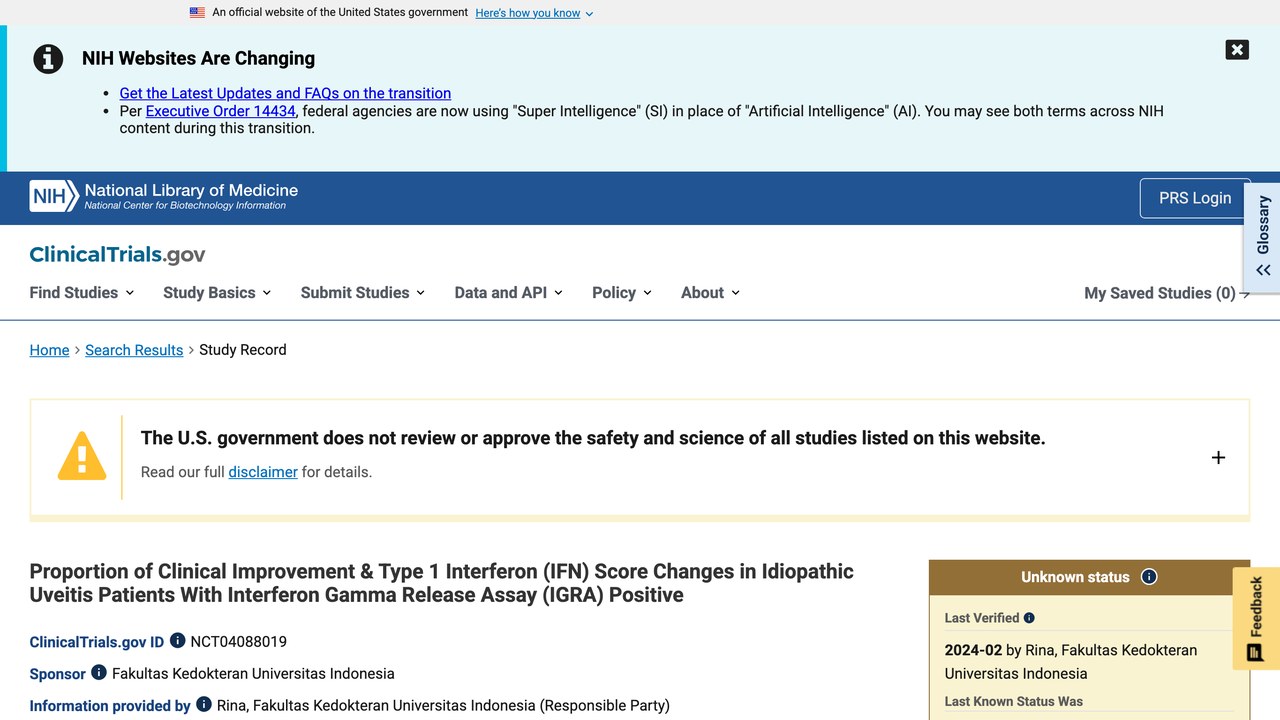
Task: Click sponsor name Fakultas Kedokteran Universitas Indonesia
Action: [x=253, y=674]
